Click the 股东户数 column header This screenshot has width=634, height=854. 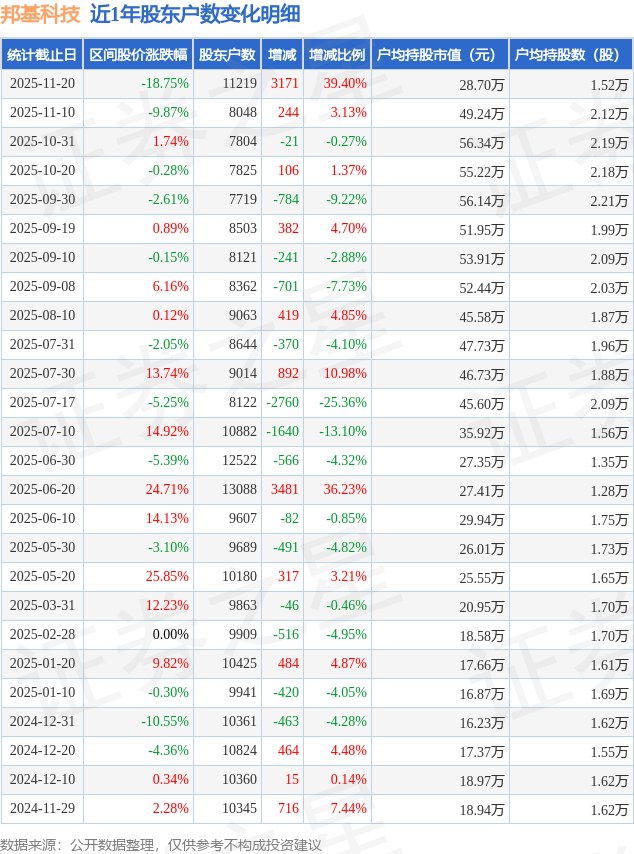point(226,55)
